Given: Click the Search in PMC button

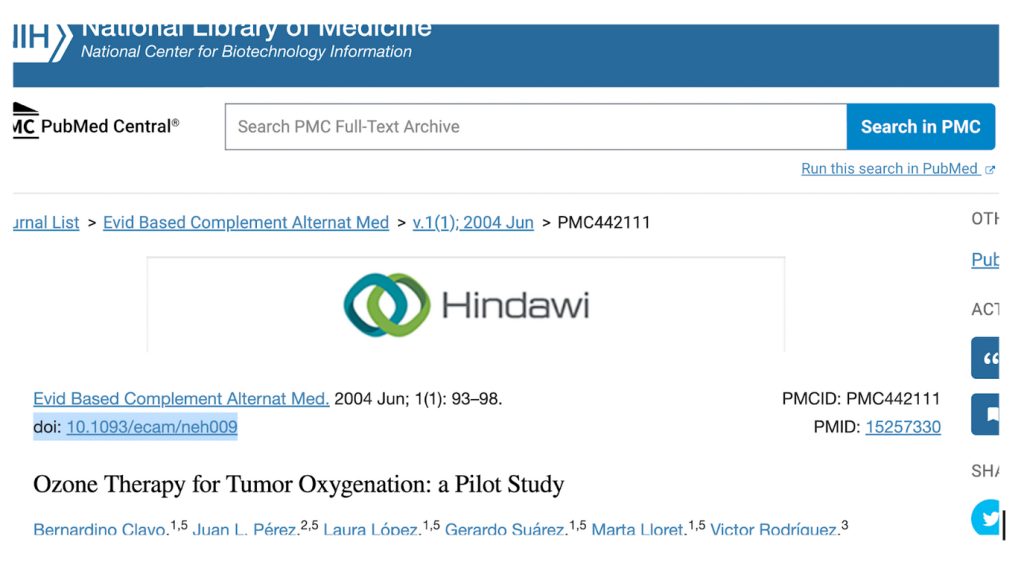Looking at the screenshot, I should [x=921, y=127].
